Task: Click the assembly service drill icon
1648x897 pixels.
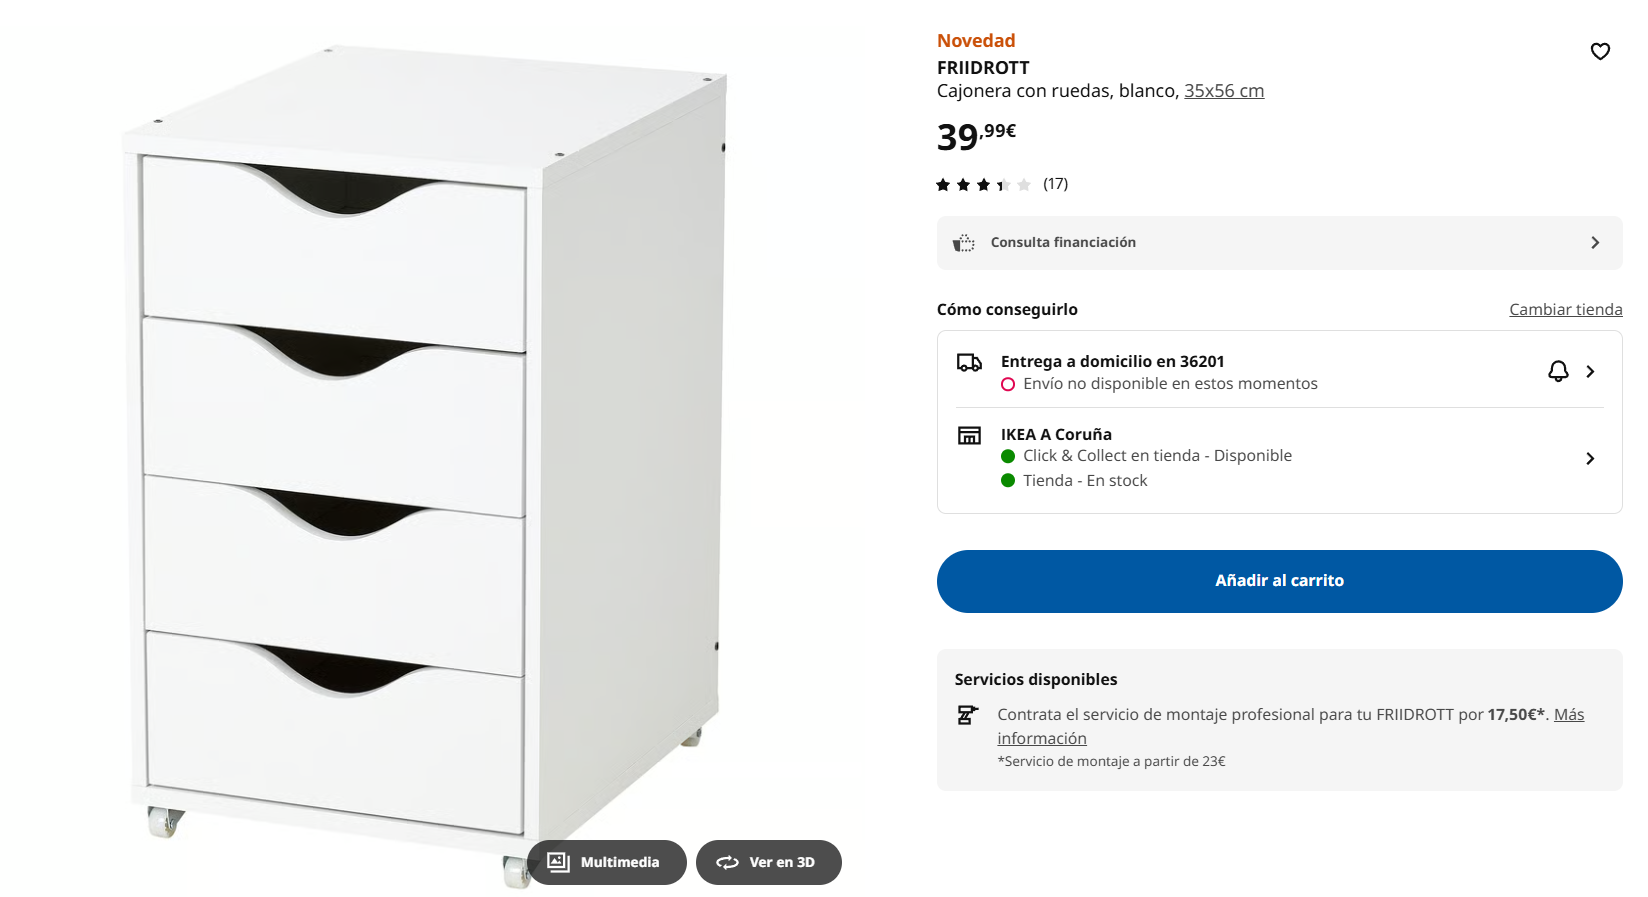Action: [967, 715]
